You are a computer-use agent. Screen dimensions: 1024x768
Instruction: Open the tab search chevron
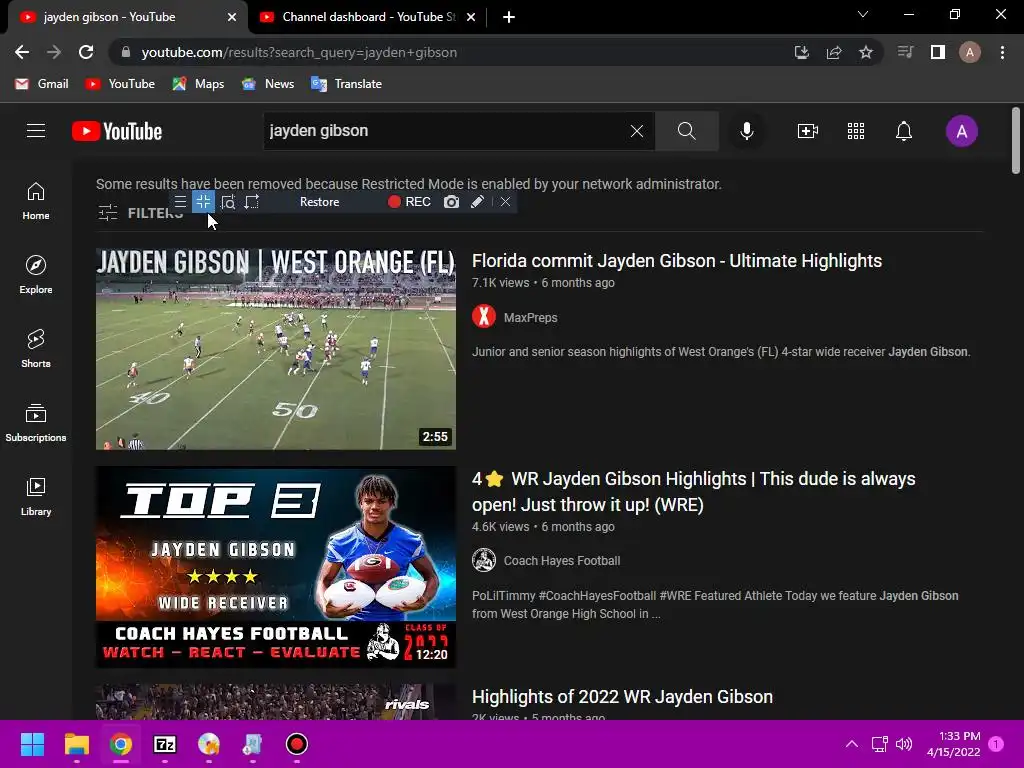point(863,14)
